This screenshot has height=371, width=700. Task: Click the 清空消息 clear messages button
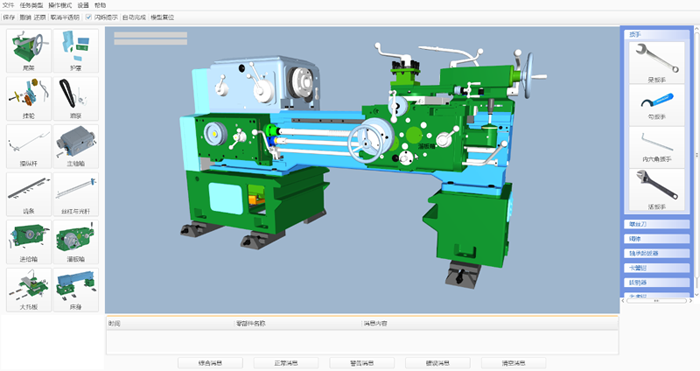(513, 363)
